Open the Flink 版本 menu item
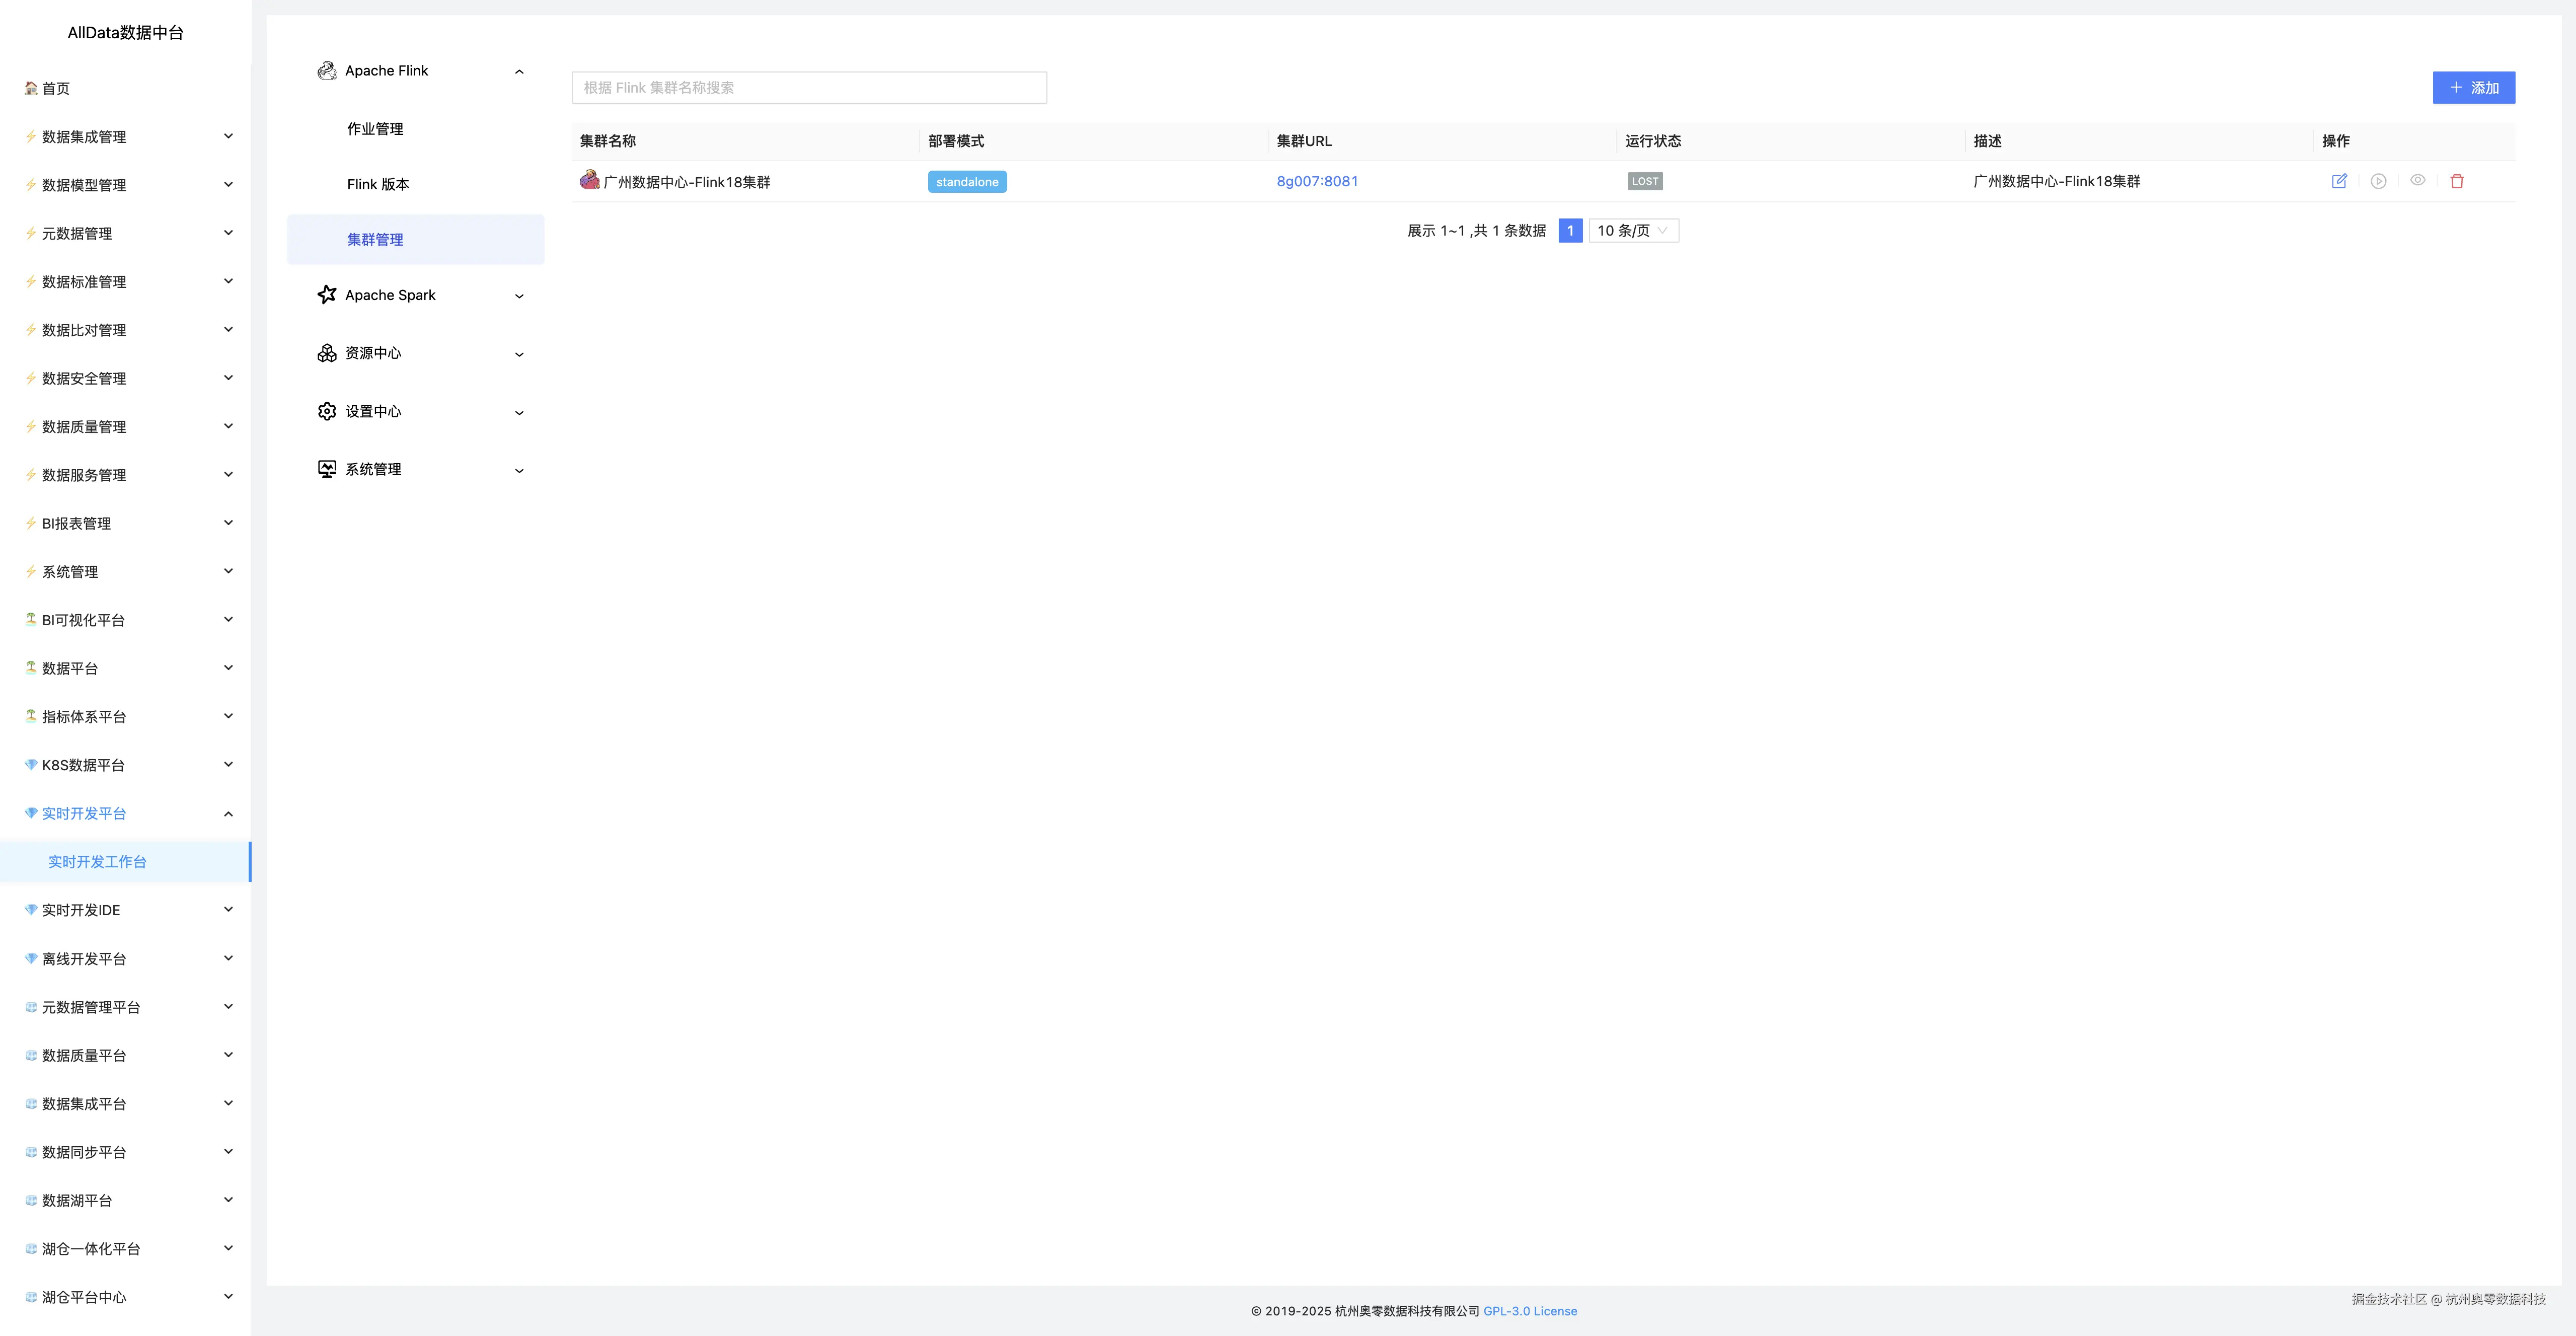 pos(378,184)
